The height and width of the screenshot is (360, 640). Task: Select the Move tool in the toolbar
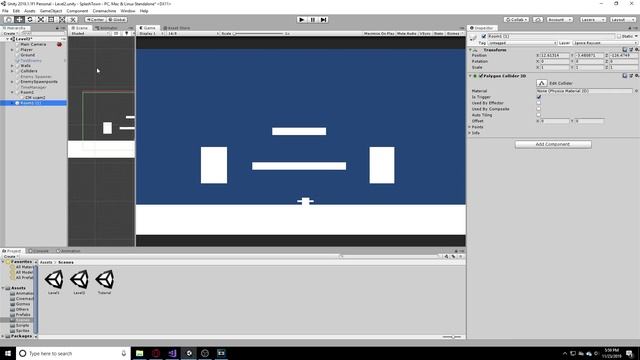19,20
